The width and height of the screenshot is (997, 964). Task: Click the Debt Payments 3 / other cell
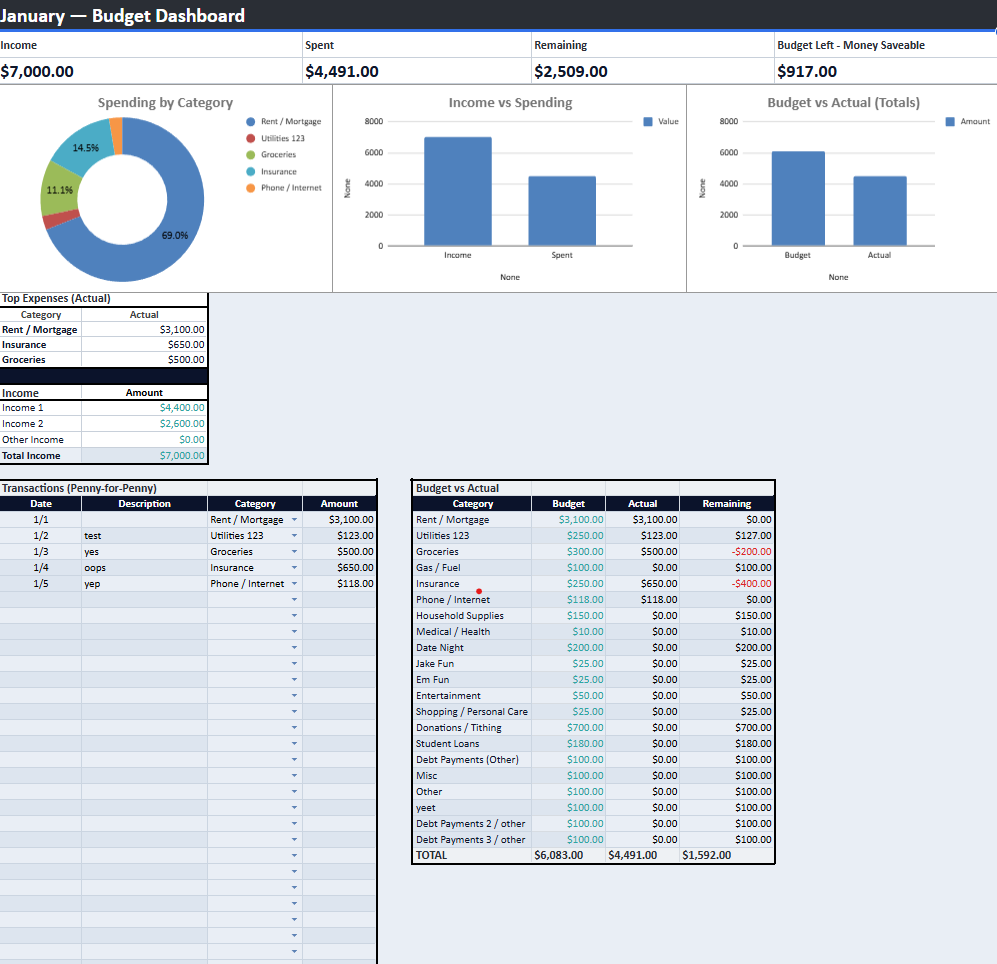tap(472, 839)
